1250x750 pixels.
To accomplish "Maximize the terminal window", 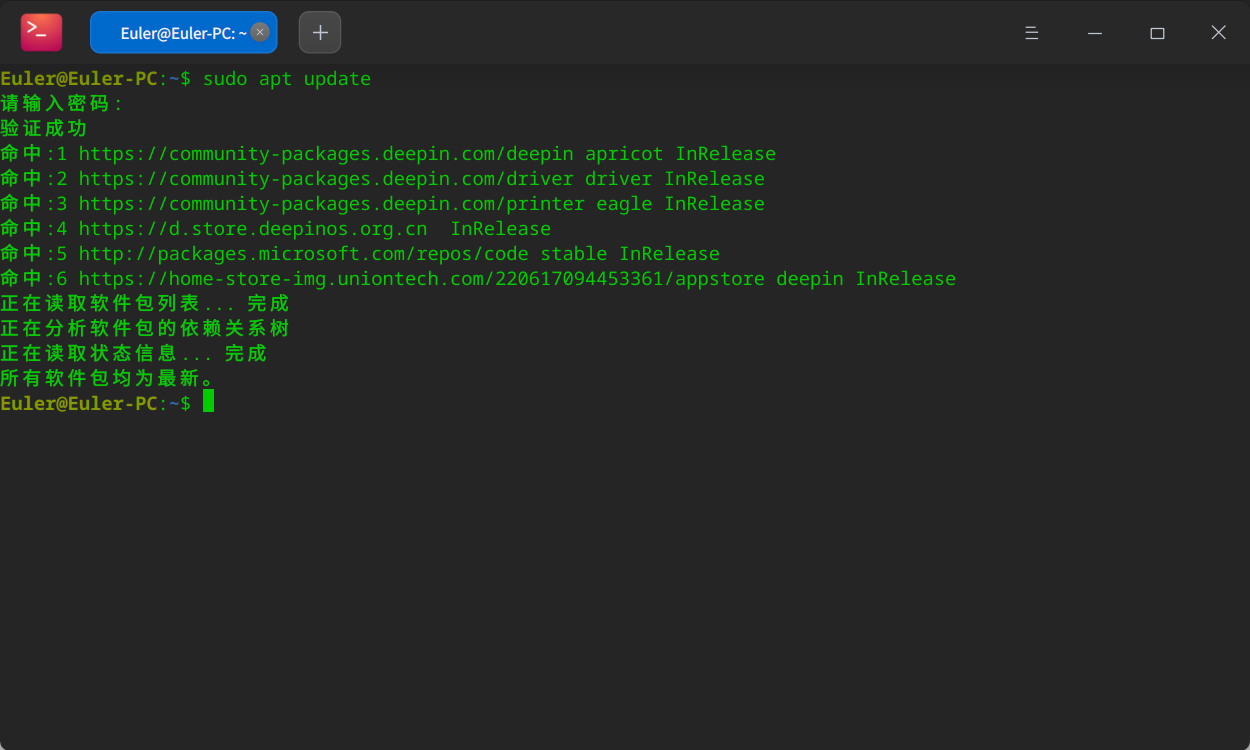I will pyautogui.click(x=1157, y=33).
